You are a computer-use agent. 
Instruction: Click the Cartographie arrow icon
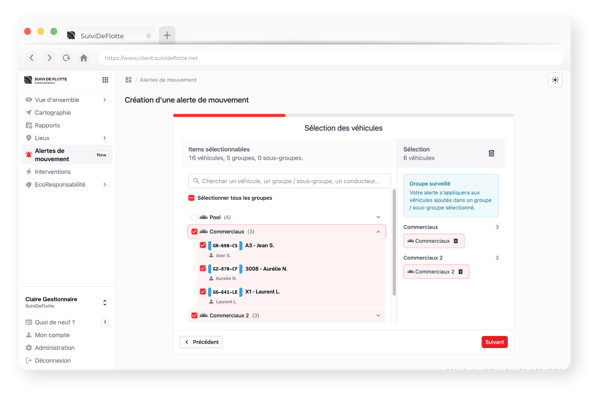pyautogui.click(x=29, y=112)
